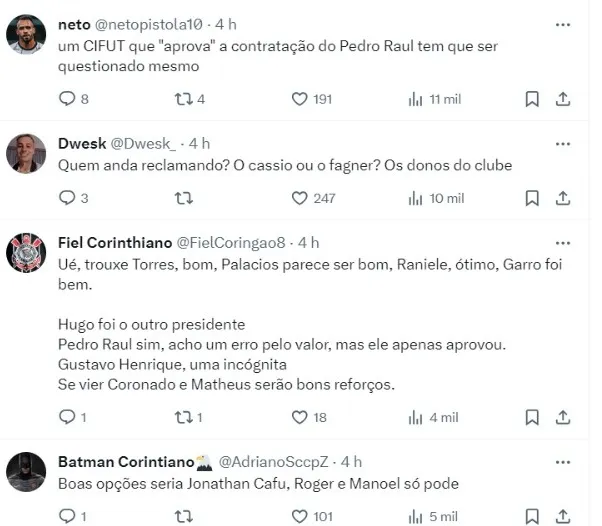This screenshot has height=526, width=602.
Task: View analytics on Dwesk's tweet
Action: click(x=416, y=198)
